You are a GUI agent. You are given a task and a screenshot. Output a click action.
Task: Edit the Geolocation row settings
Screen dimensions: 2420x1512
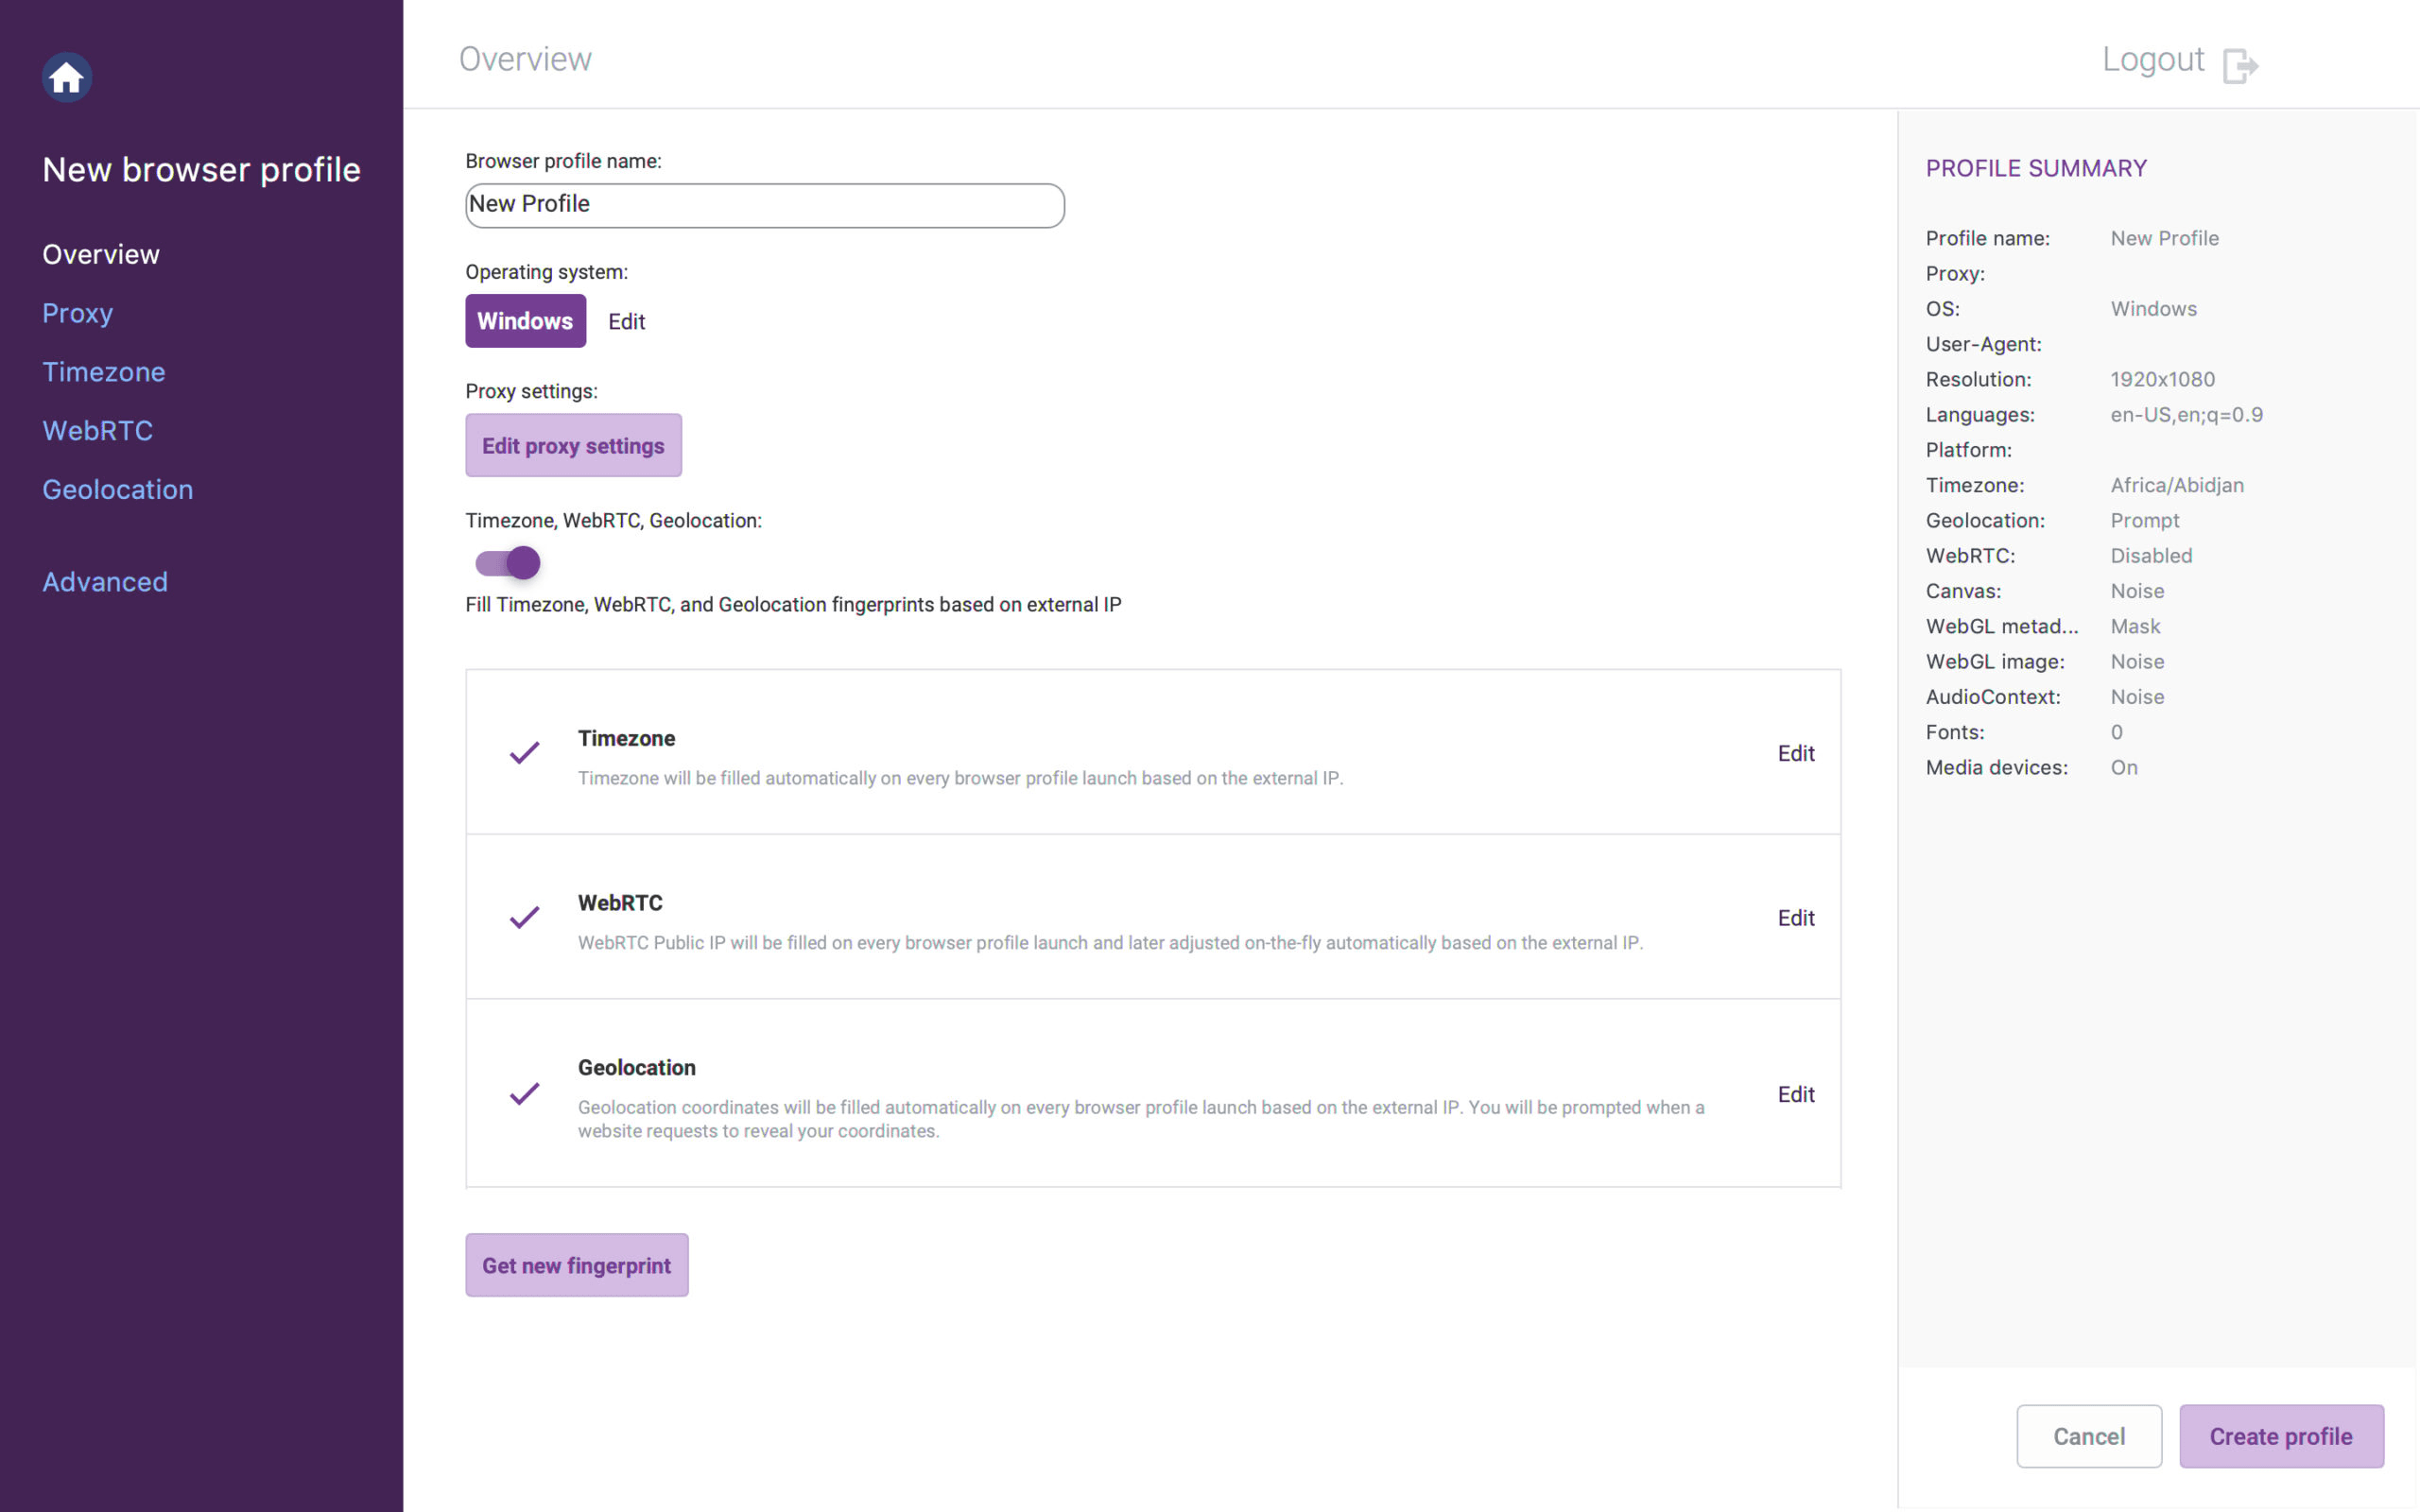1796,1094
